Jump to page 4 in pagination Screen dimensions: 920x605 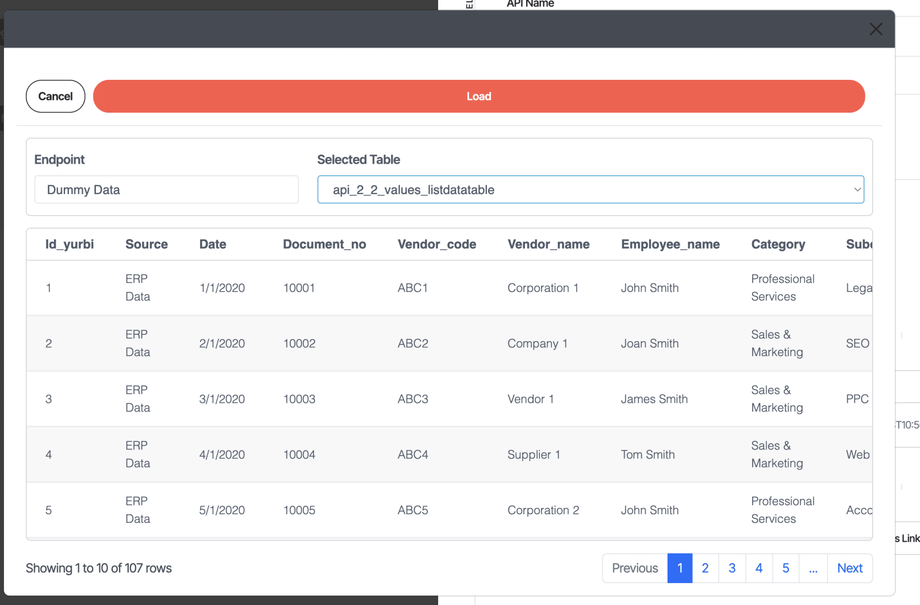(x=759, y=568)
